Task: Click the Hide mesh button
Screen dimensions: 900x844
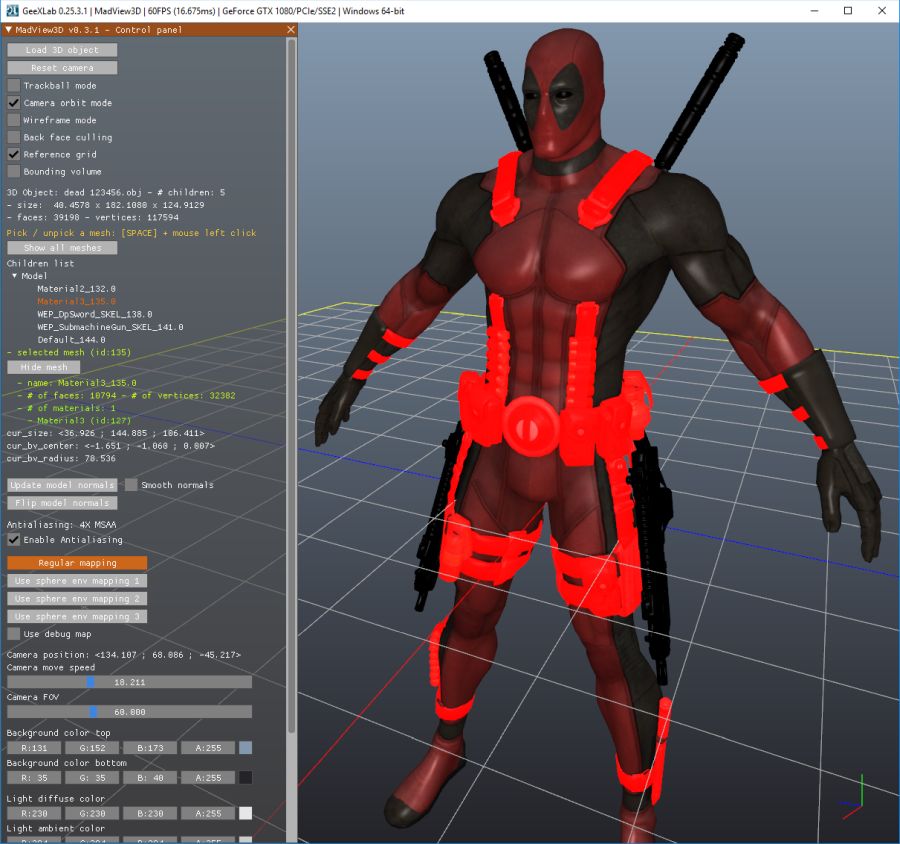Action: 44,367
